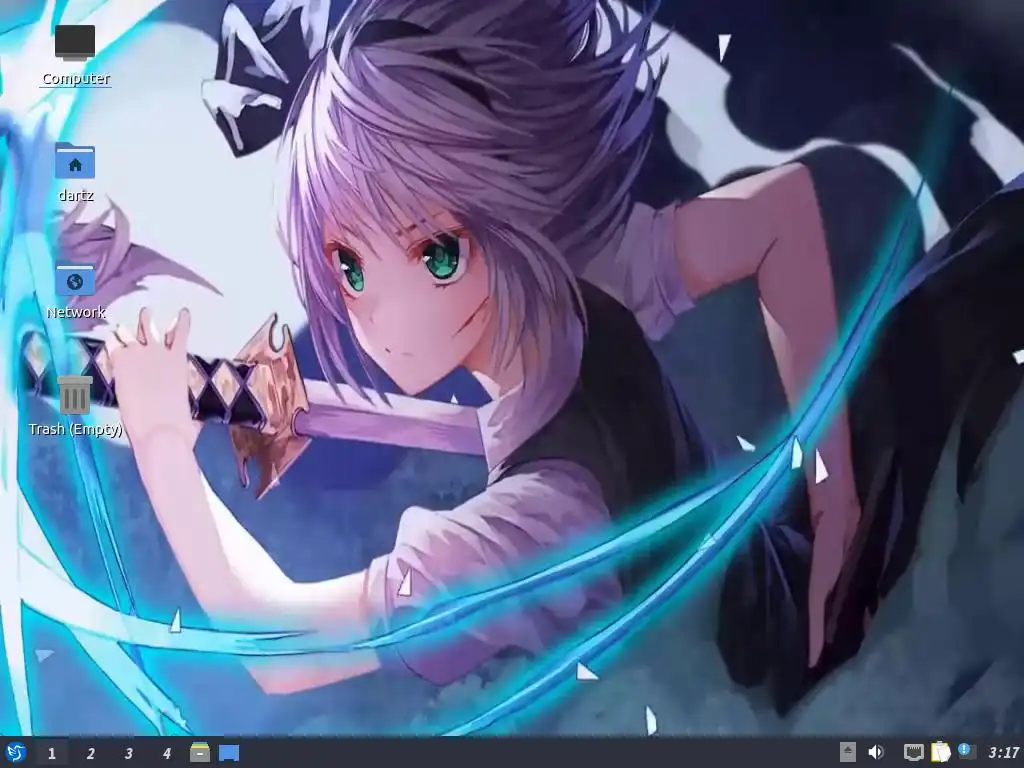Select the 'Computer' icon label text

[x=76, y=79]
